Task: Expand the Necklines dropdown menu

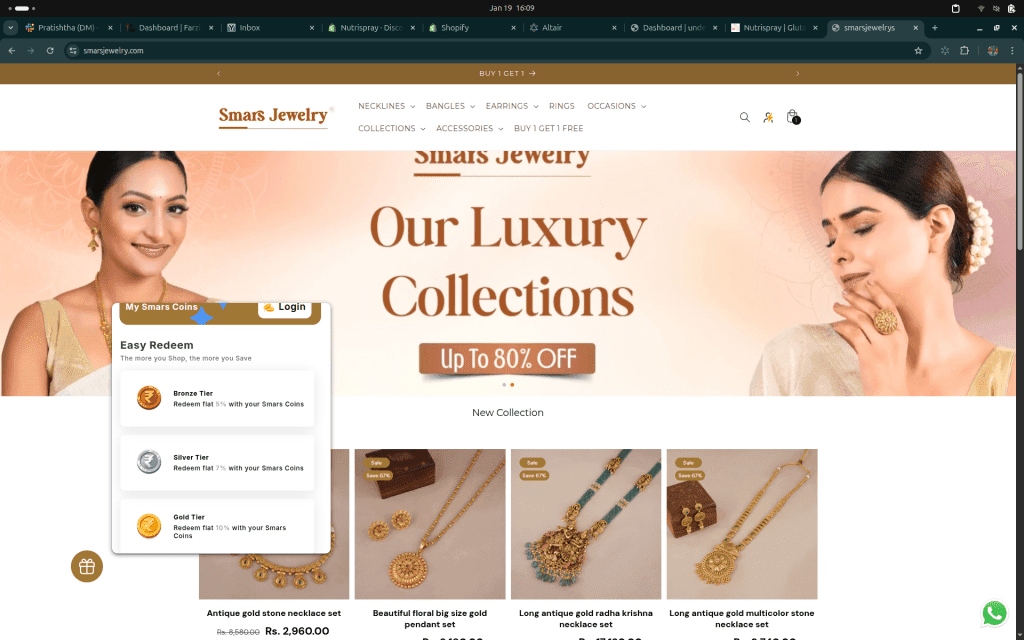Action: point(387,106)
